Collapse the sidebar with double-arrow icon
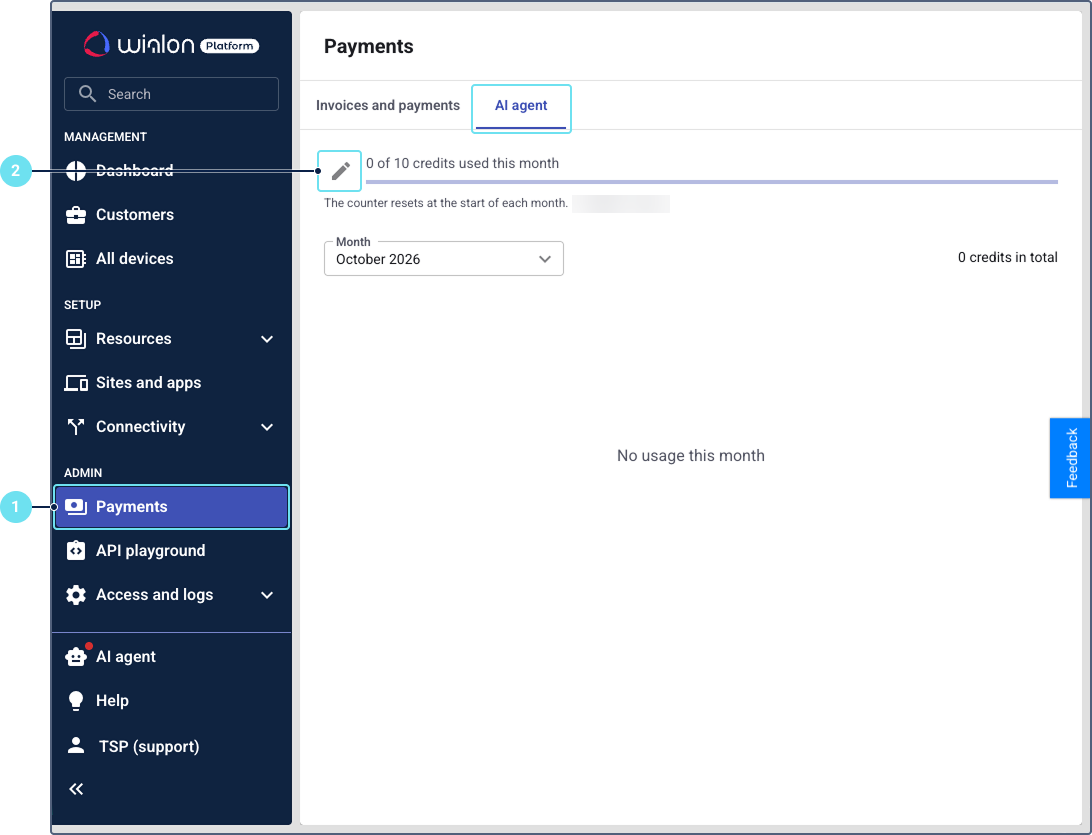 (x=76, y=788)
